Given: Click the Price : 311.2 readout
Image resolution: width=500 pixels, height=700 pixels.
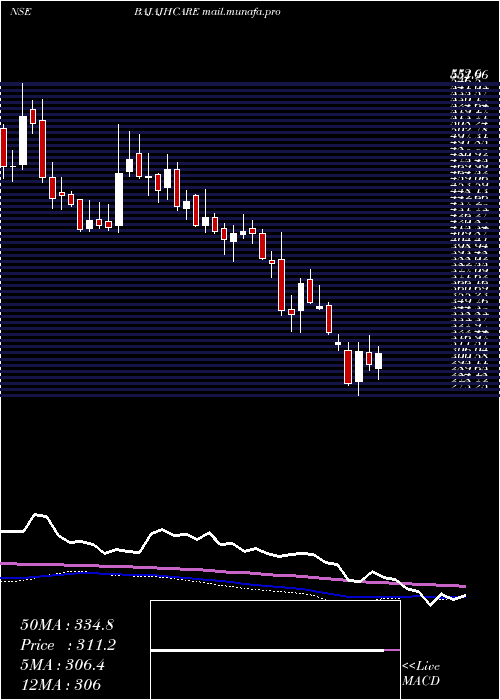Looking at the screenshot, I should 68,645.
